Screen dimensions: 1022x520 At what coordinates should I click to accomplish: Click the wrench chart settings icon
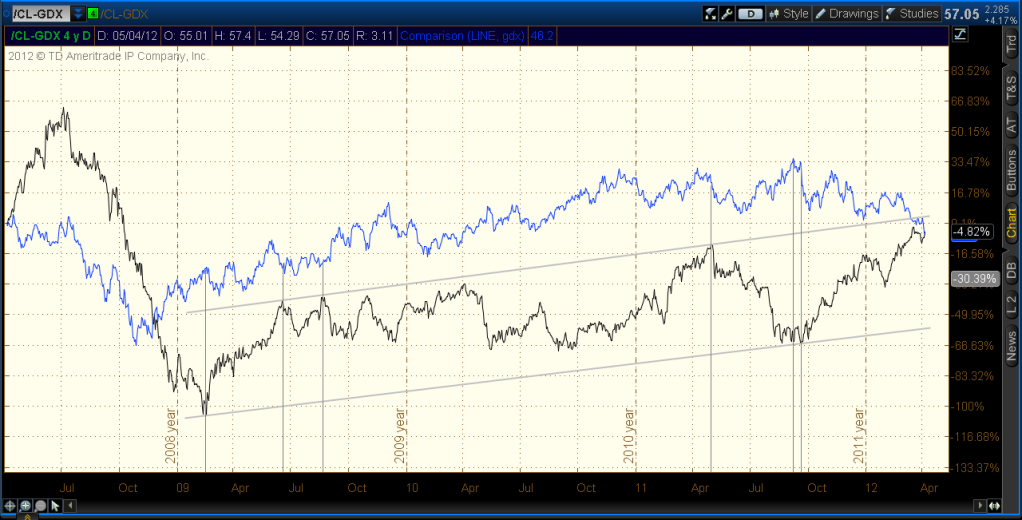tap(727, 14)
